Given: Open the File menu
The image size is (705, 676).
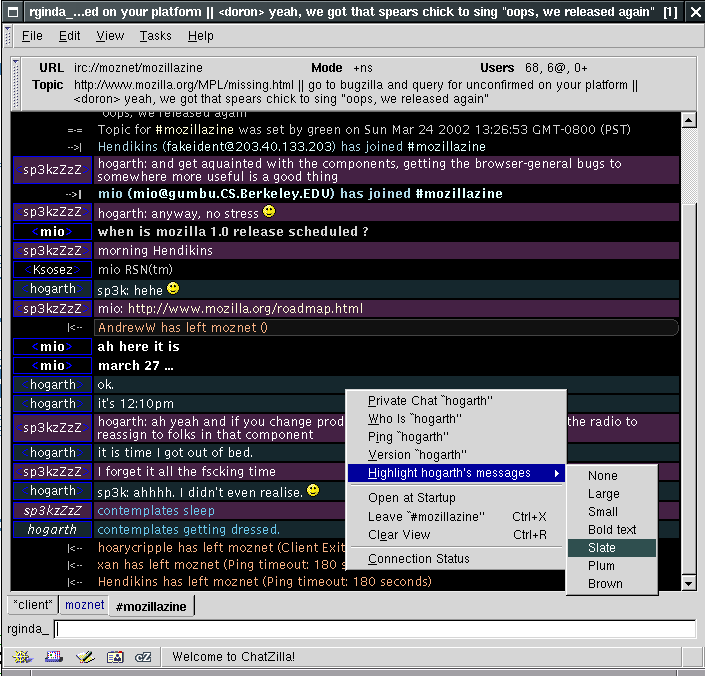Looking at the screenshot, I should [32, 36].
